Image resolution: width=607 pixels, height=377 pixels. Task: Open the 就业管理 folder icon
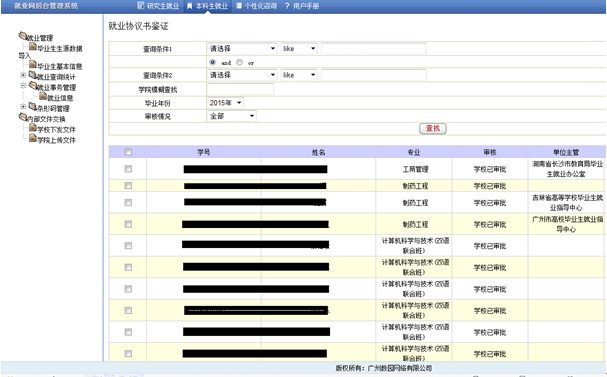(23, 36)
